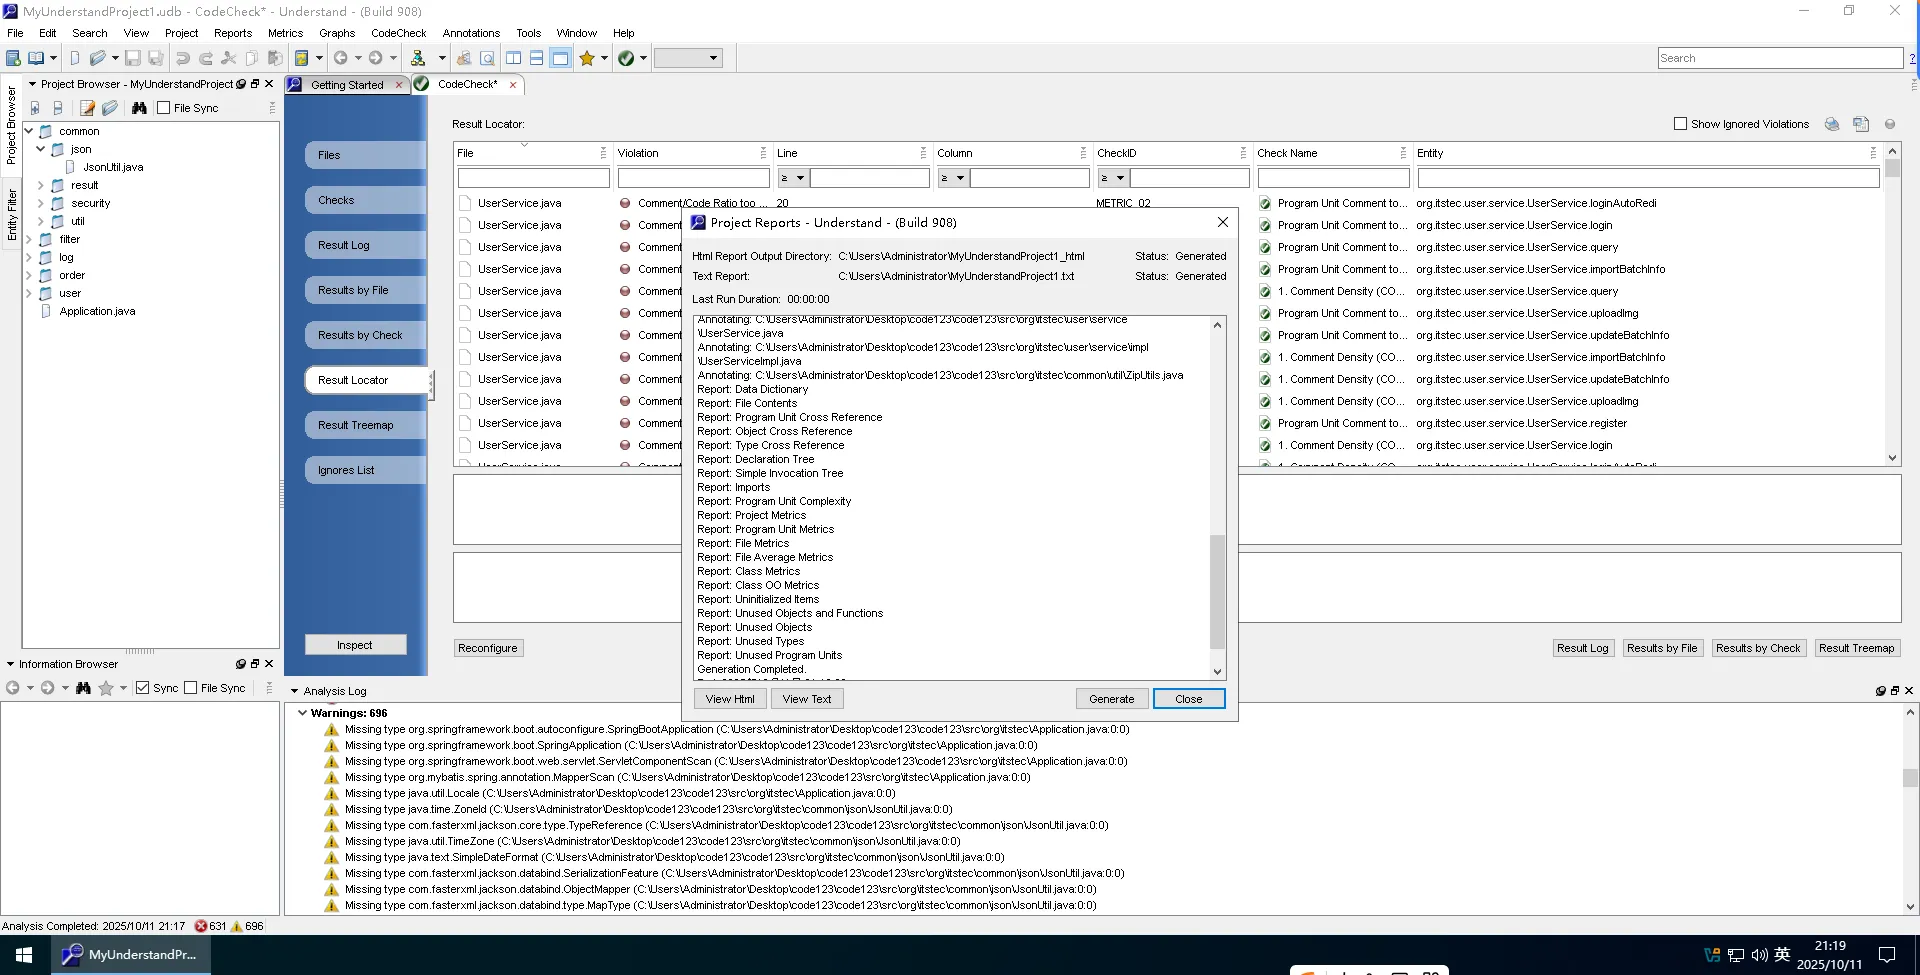Click the yellow Analyze project toolbar icon
The width and height of the screenshot is (1920, 975).
(301, 58)
